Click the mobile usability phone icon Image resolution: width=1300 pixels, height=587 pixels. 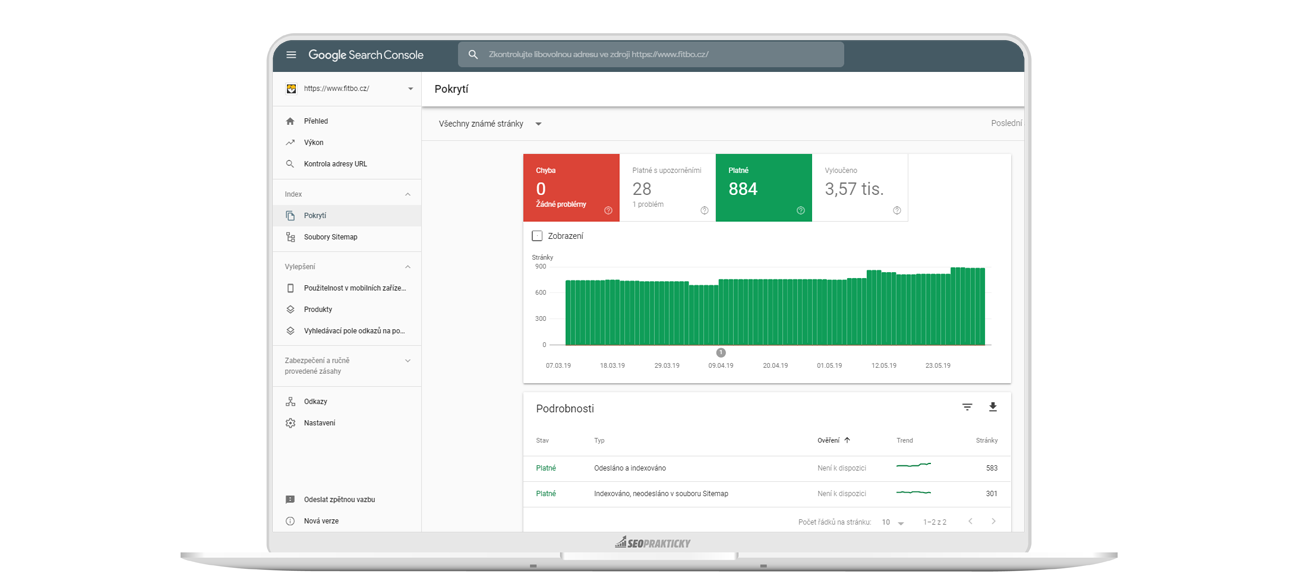pyautogui.click(x=290, y=288)
